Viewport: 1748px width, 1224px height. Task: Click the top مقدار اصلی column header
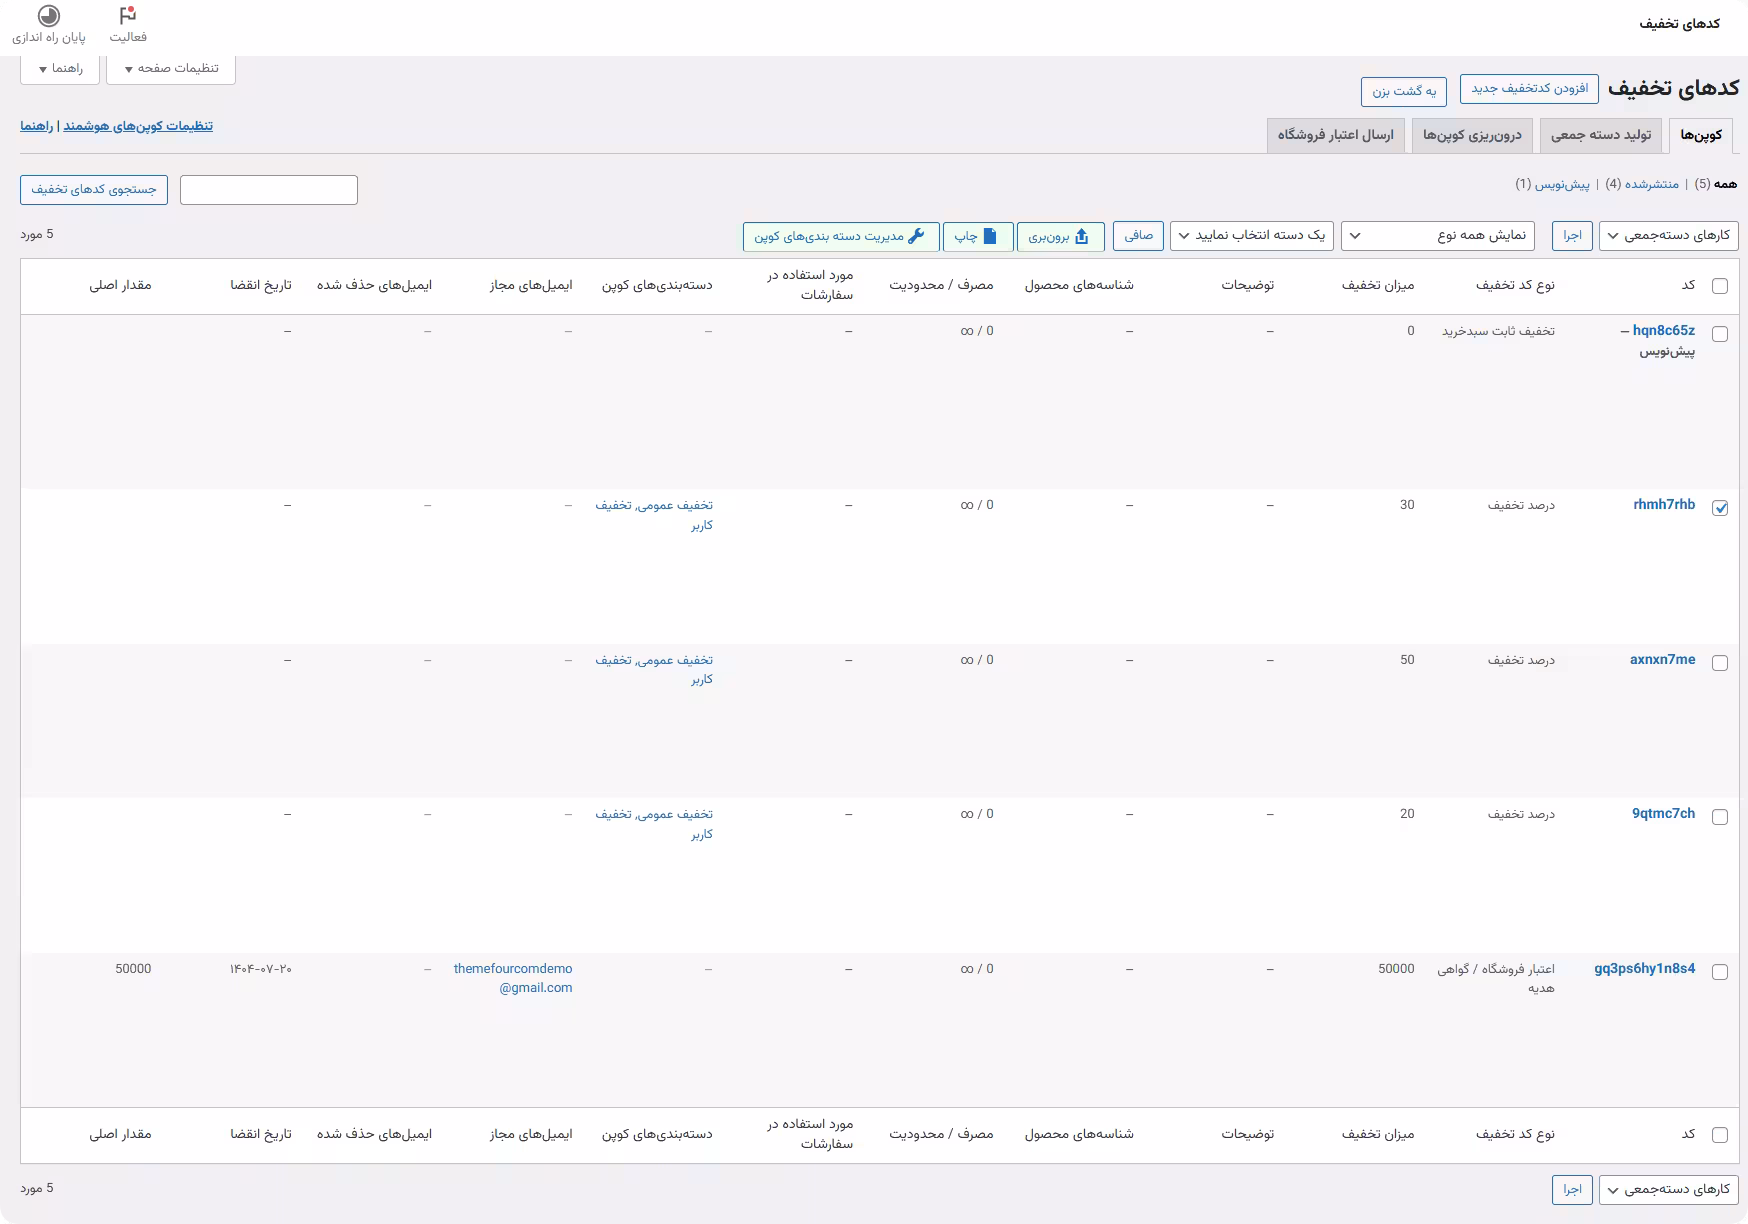[x=120, y=286]
